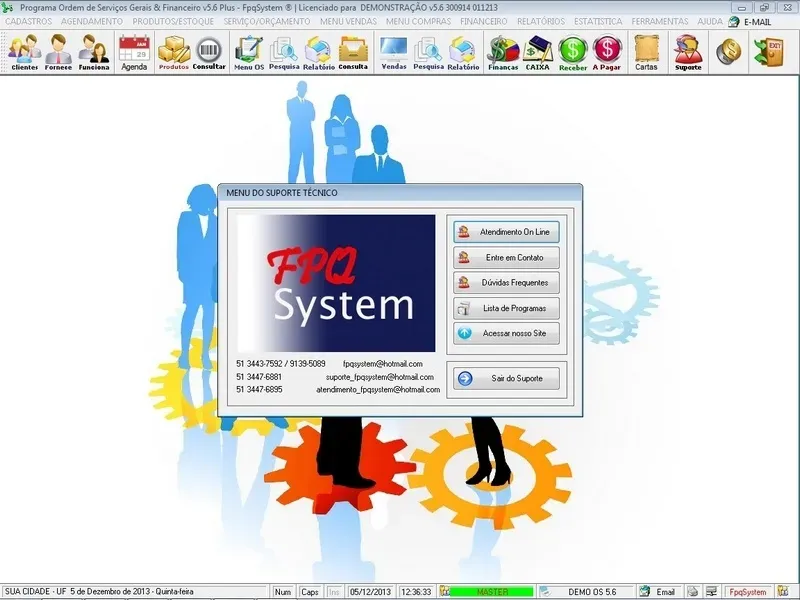Click the Atendimento On Line button

(506, 231)
